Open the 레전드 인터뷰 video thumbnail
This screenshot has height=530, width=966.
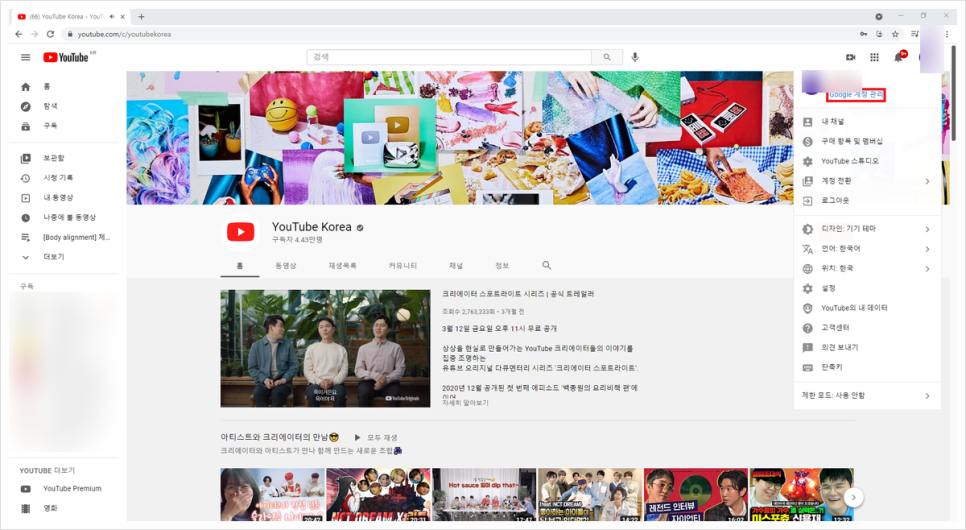[x=696, y=495]
